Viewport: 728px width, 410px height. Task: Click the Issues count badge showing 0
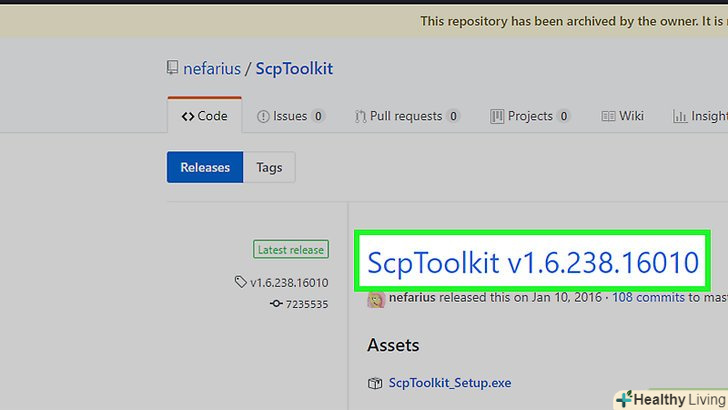coord(318,116)
